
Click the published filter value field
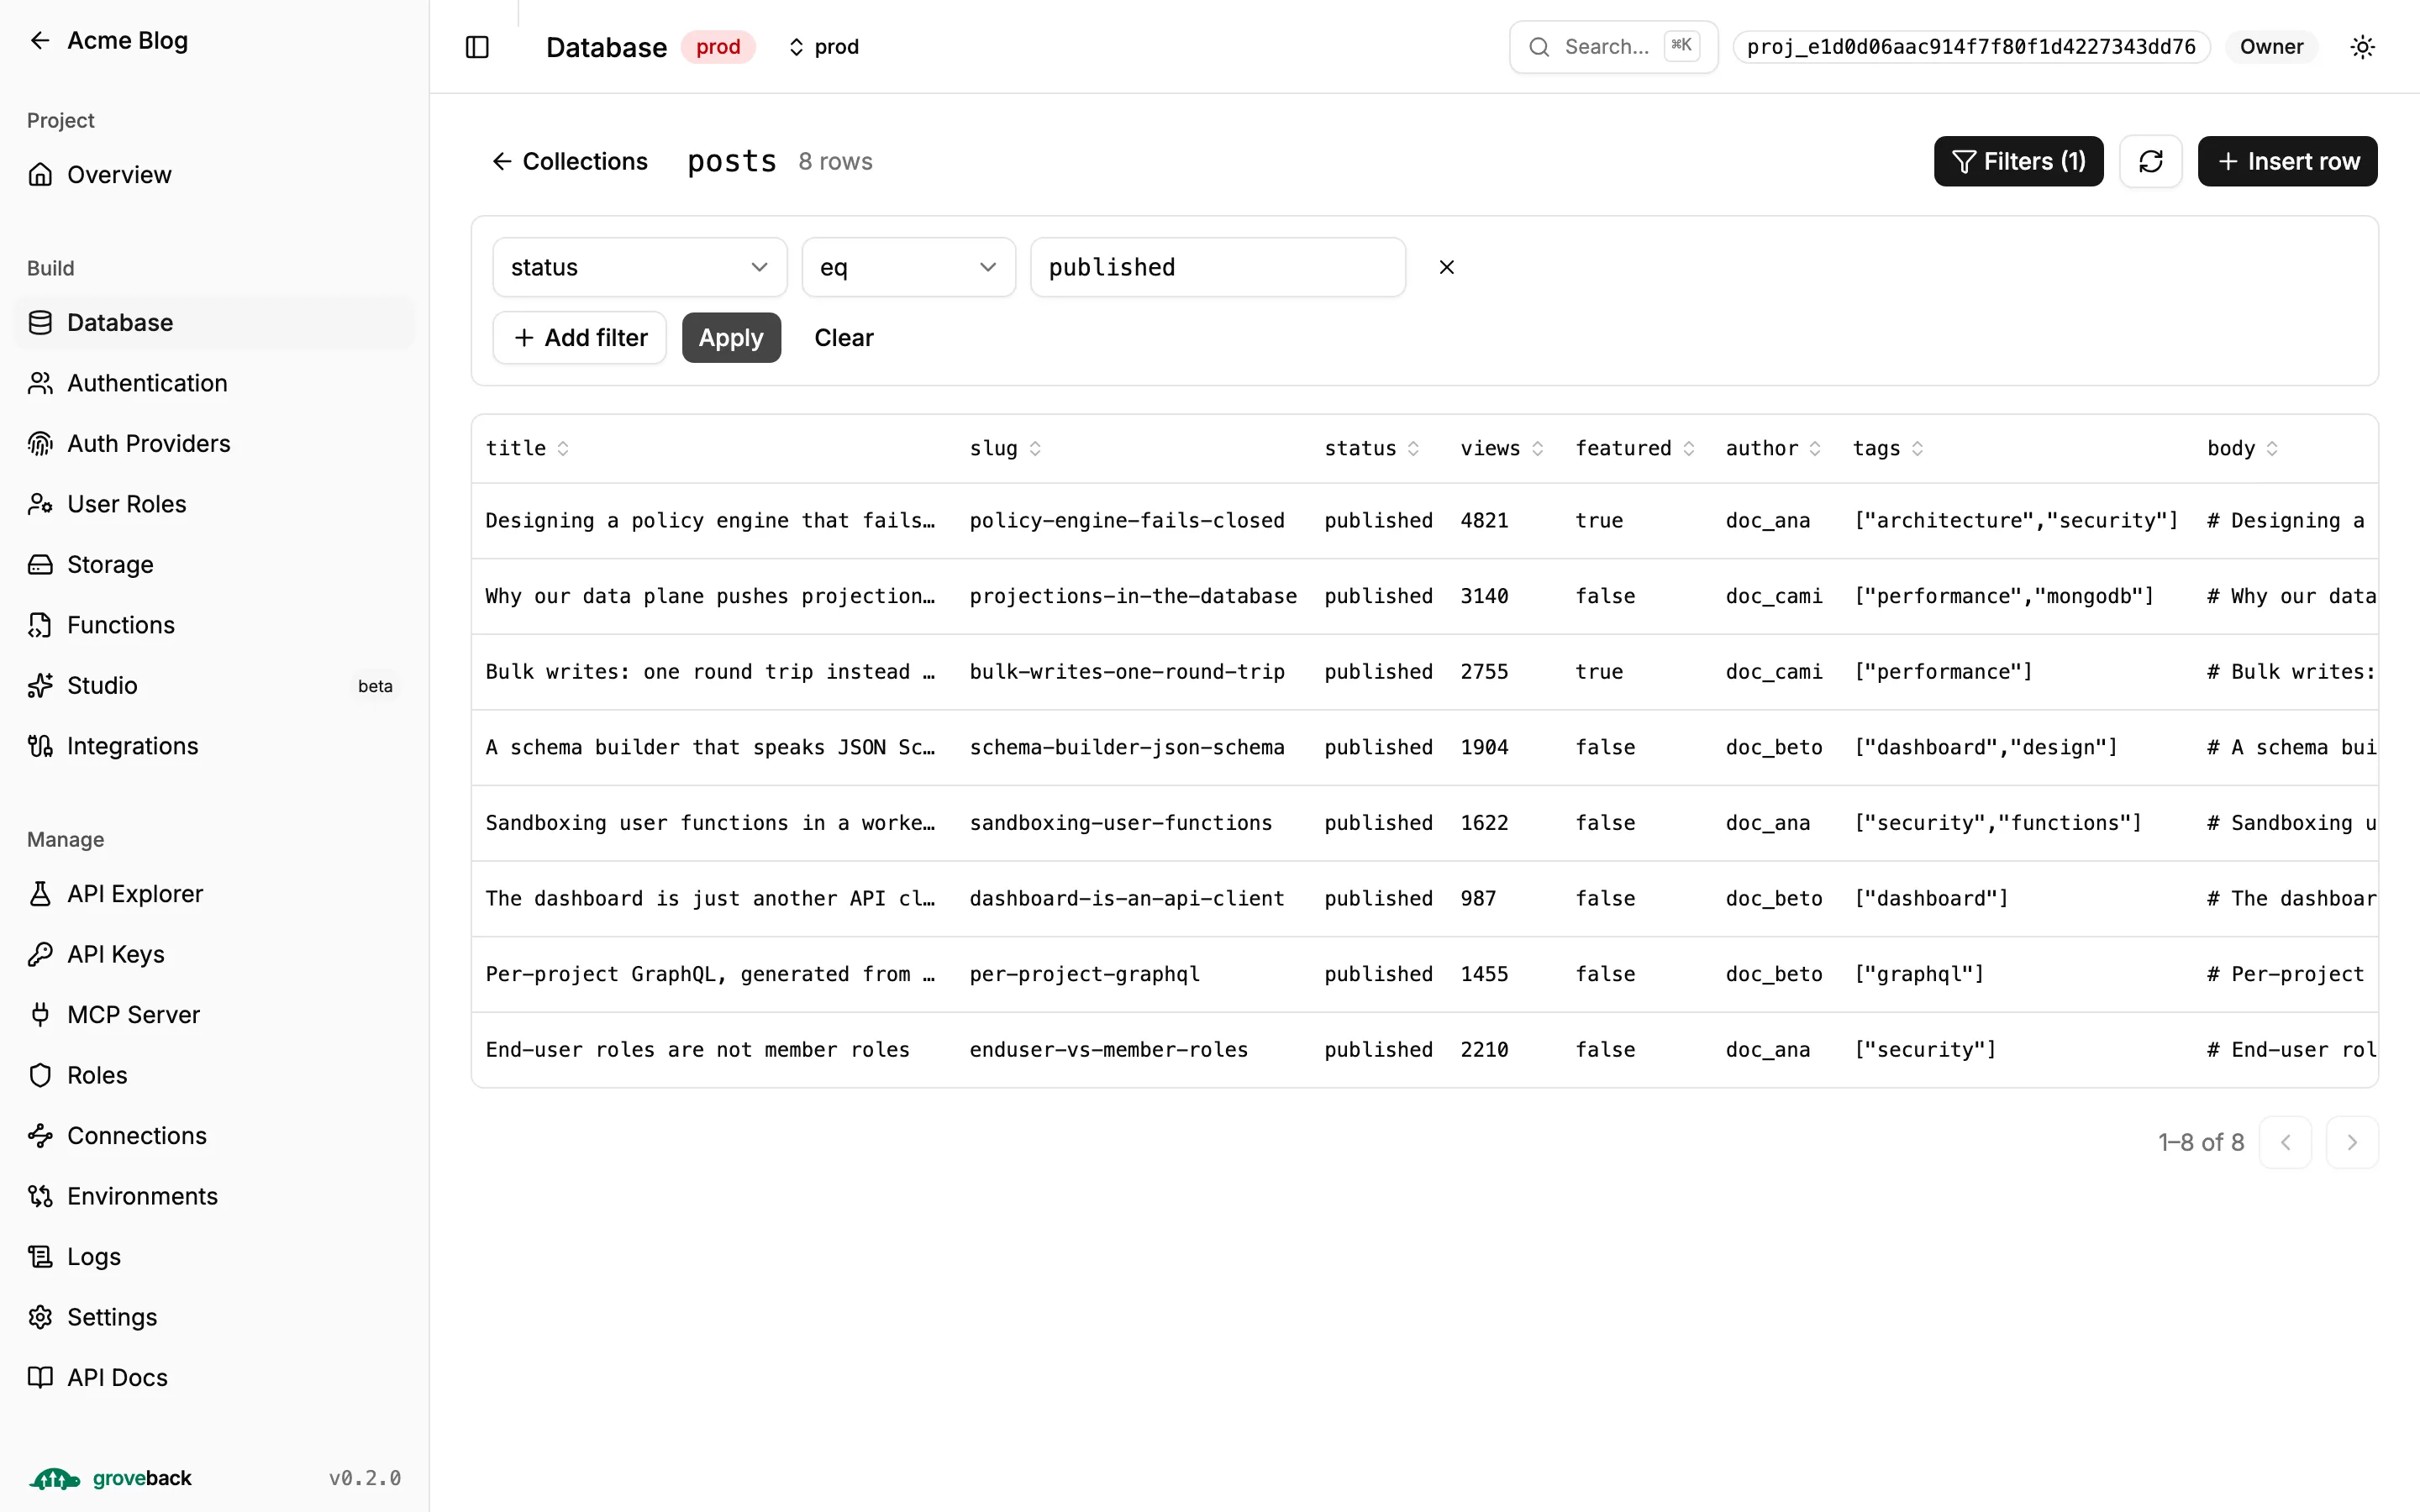pyautogui.click(x=1217, y=267)
